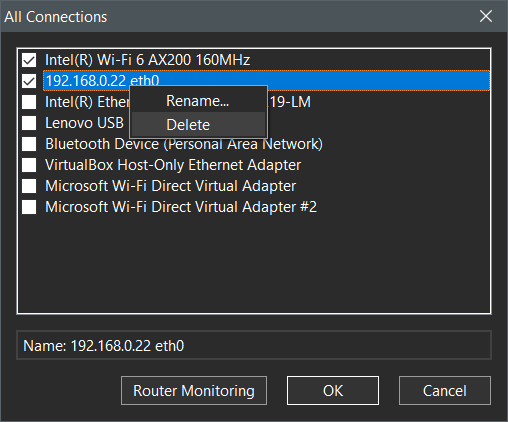Select the VirtualBox Host-Only Ethernet Adapter entry
This screenshot has width=508, height=422.
pos(173,165)
